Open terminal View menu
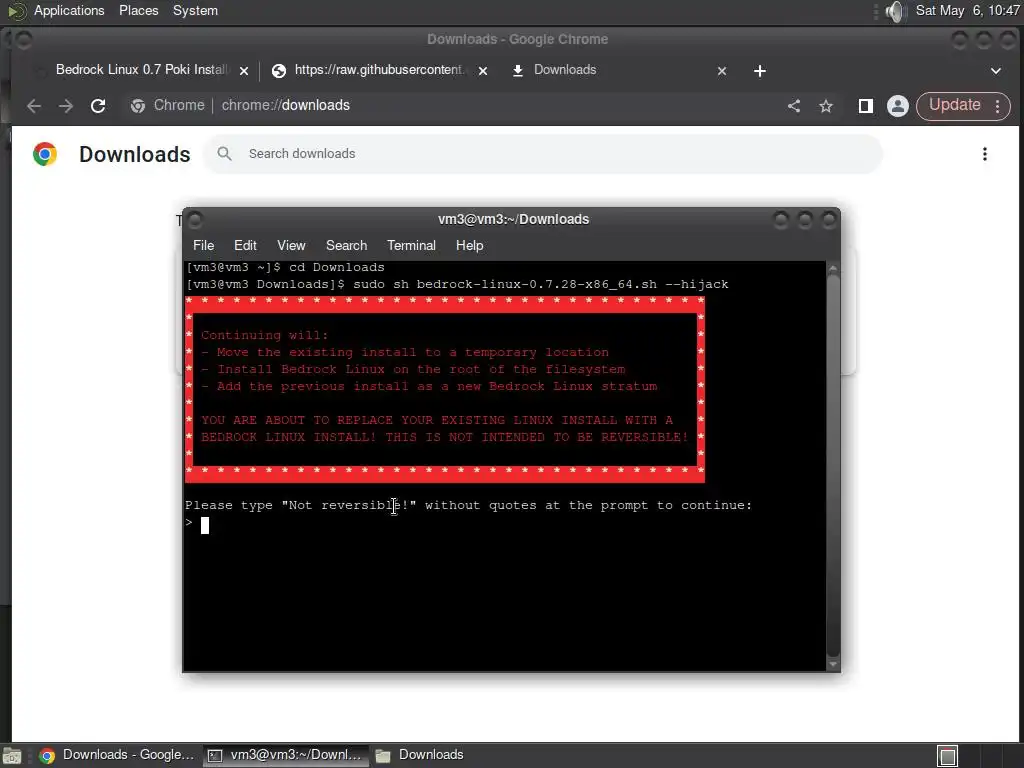This screenshot has width=1024, height=768. click(x=291, y=246)
